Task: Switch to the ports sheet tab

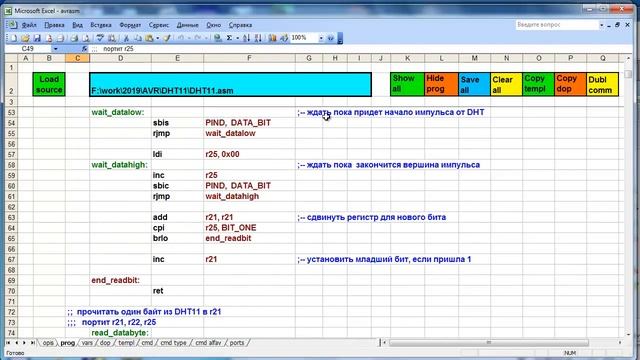Action: [237, 343]
